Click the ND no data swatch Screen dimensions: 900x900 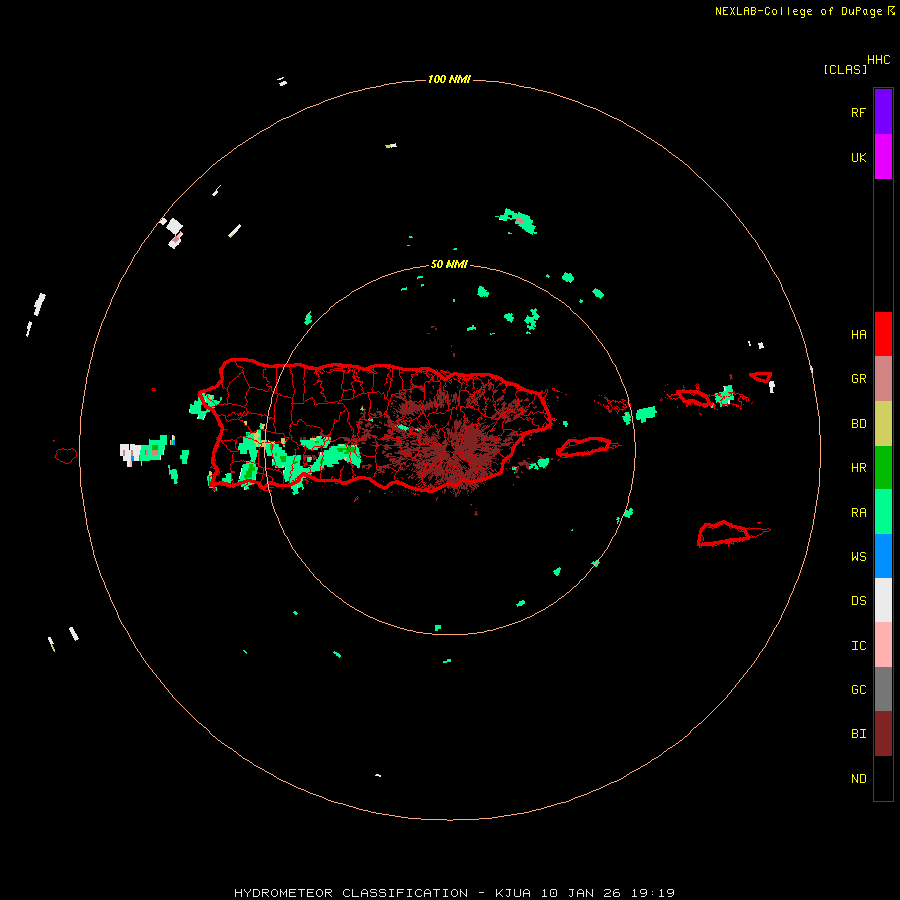pyautogui.click(x=883, y=778)
